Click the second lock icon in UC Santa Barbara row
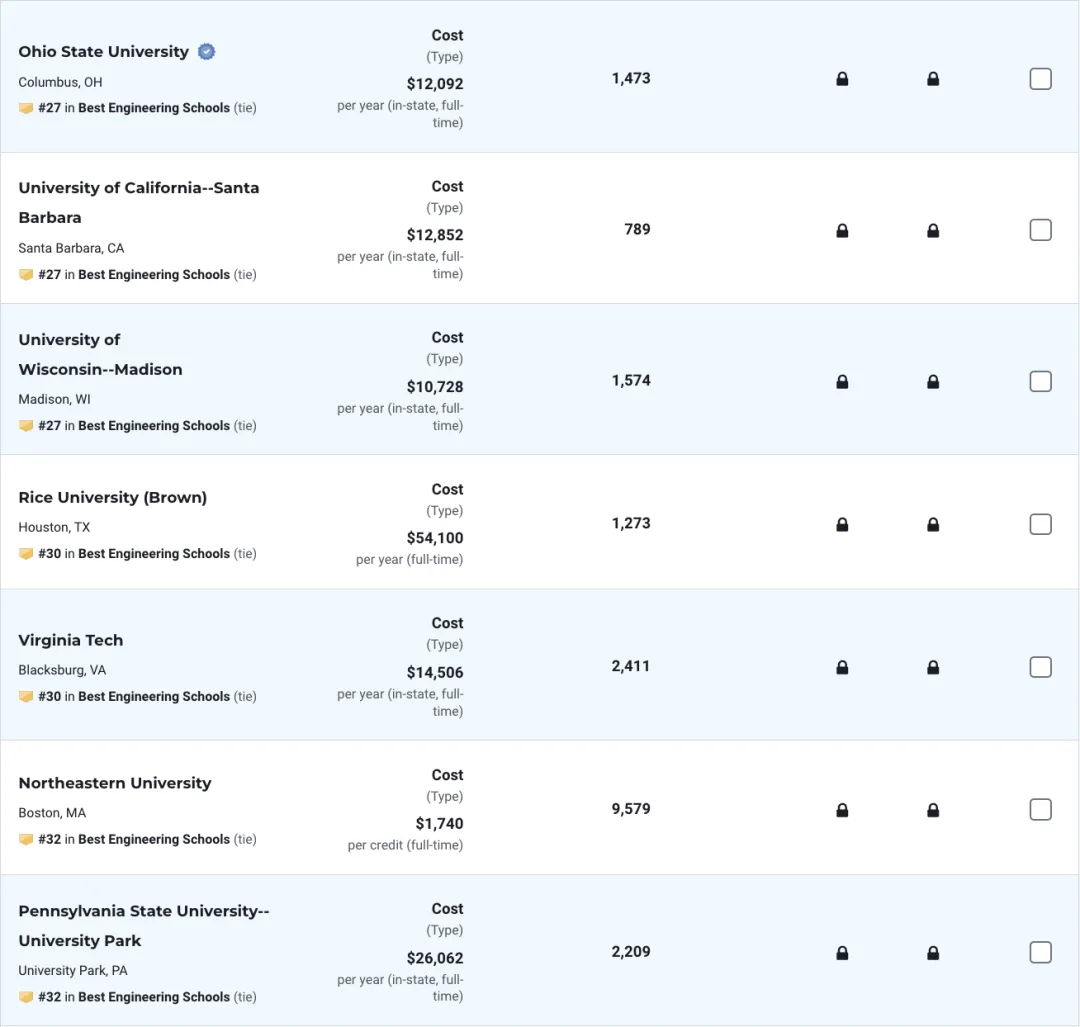Screen dimensions: 1080x1027 pos(933,231)
